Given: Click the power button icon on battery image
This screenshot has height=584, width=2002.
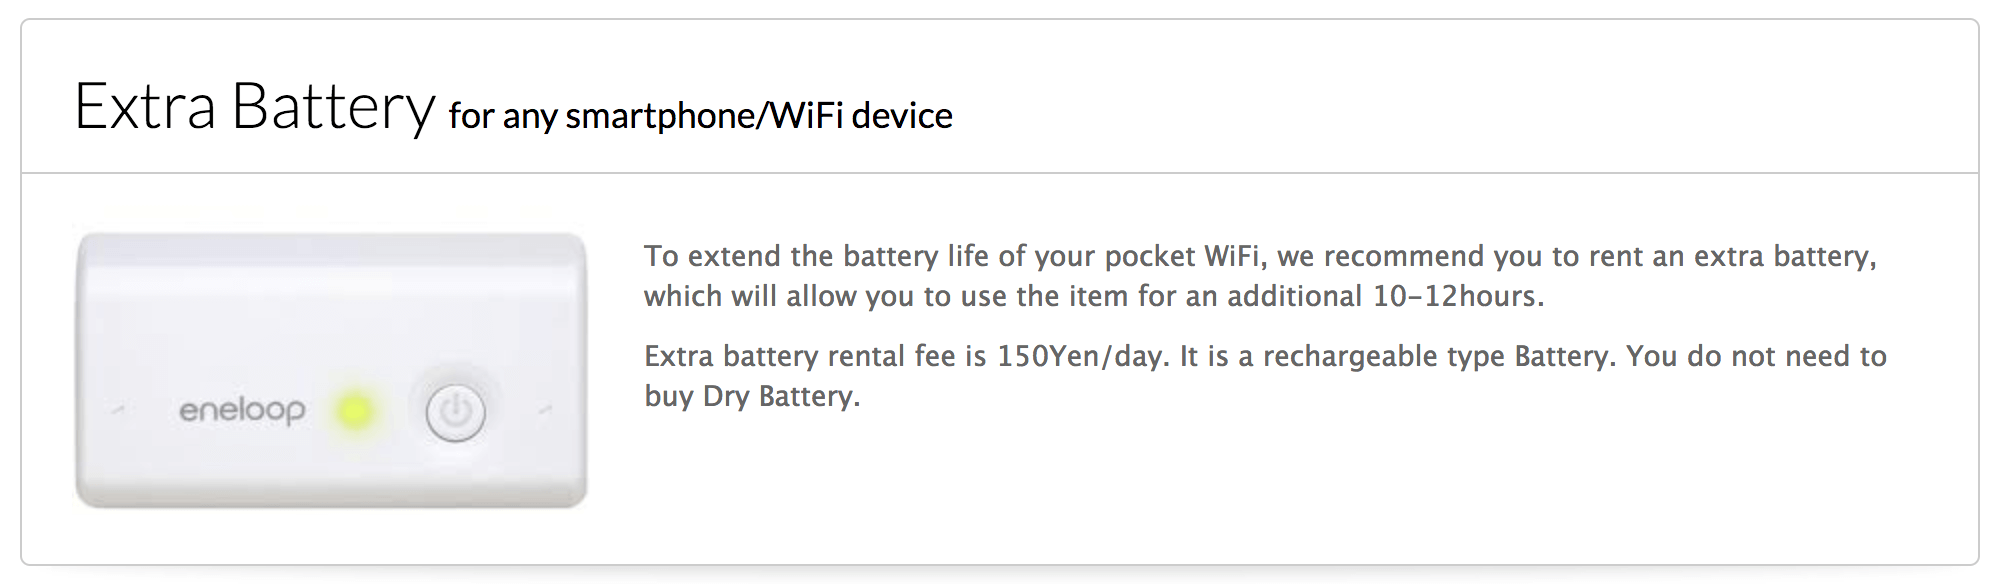Looking at the screenshot, I should click(455, 412).
